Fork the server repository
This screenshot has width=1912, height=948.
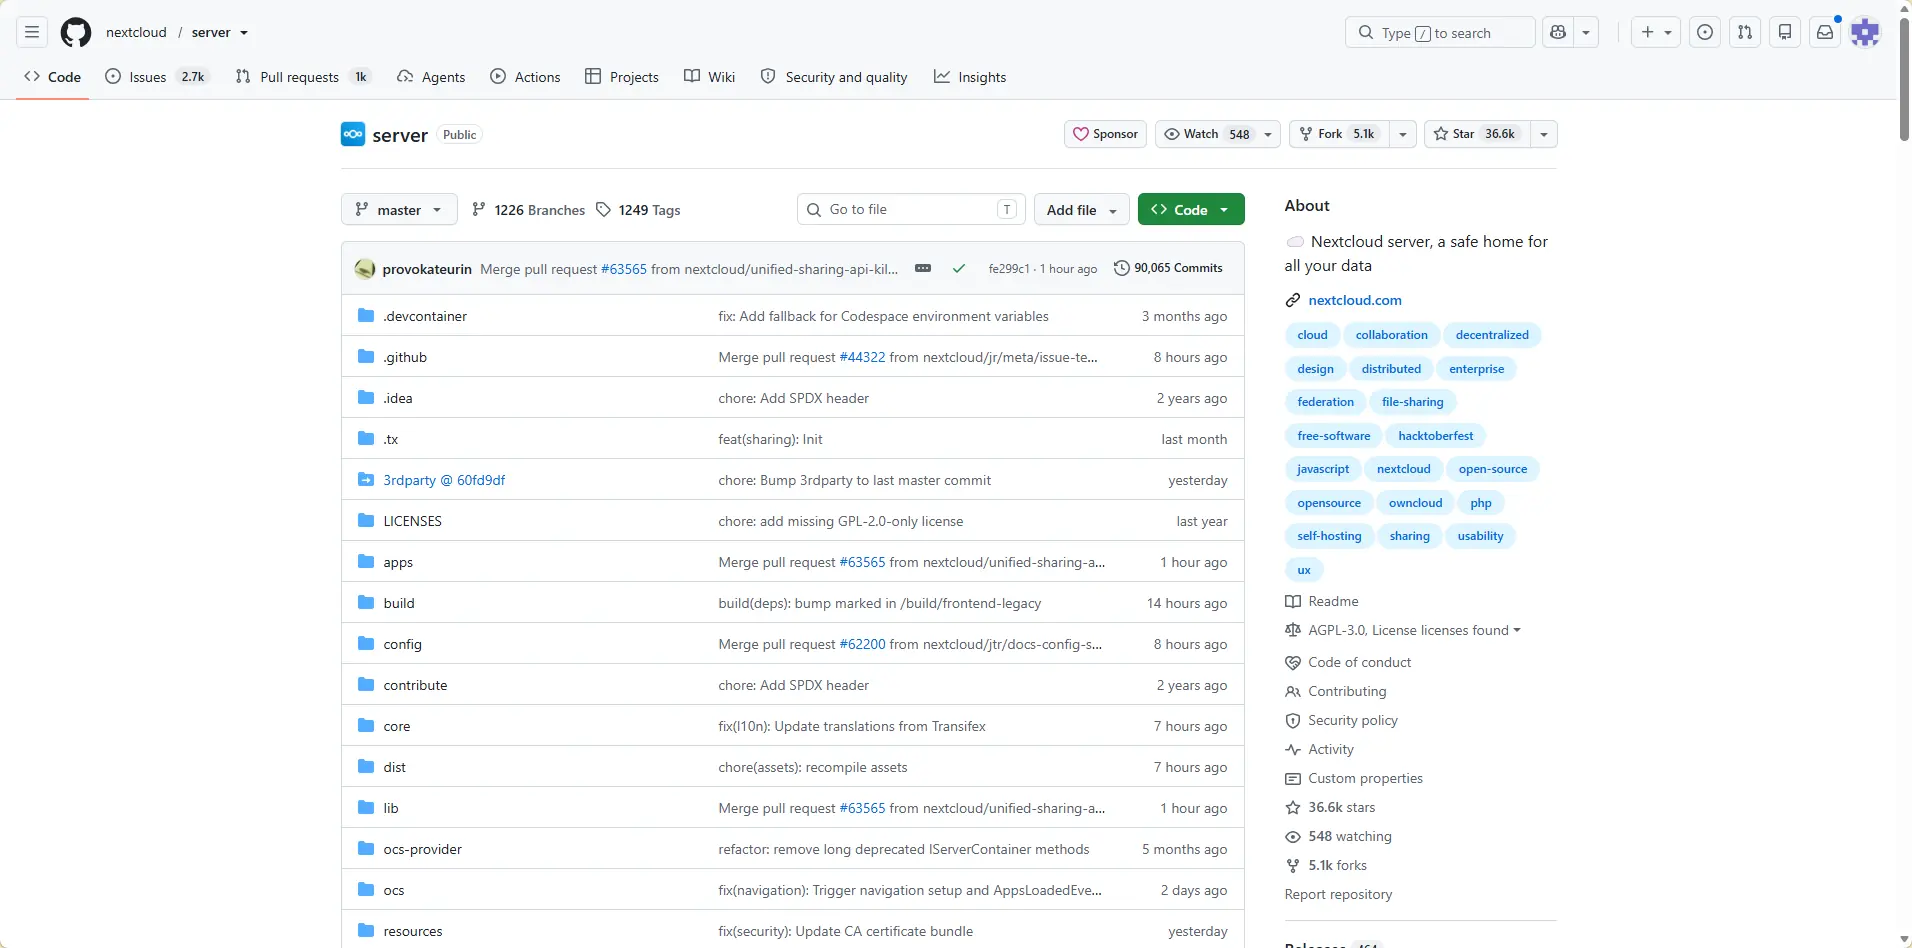pos(1340,134)
